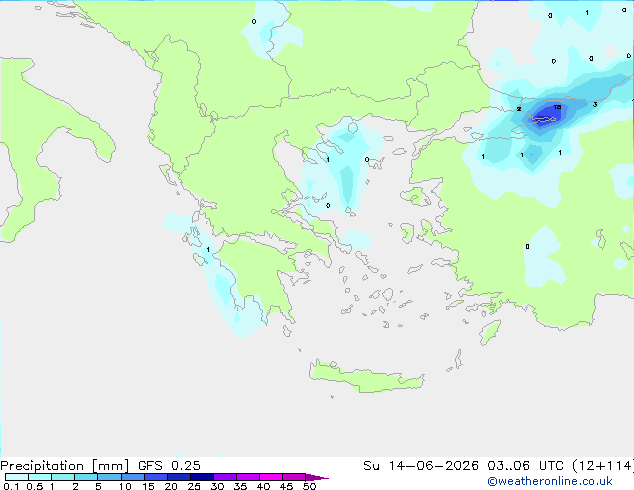The image size is (634, 490).
Task: Click the '(12+114)' forecast offset text
Action: [x=603, y=466]
